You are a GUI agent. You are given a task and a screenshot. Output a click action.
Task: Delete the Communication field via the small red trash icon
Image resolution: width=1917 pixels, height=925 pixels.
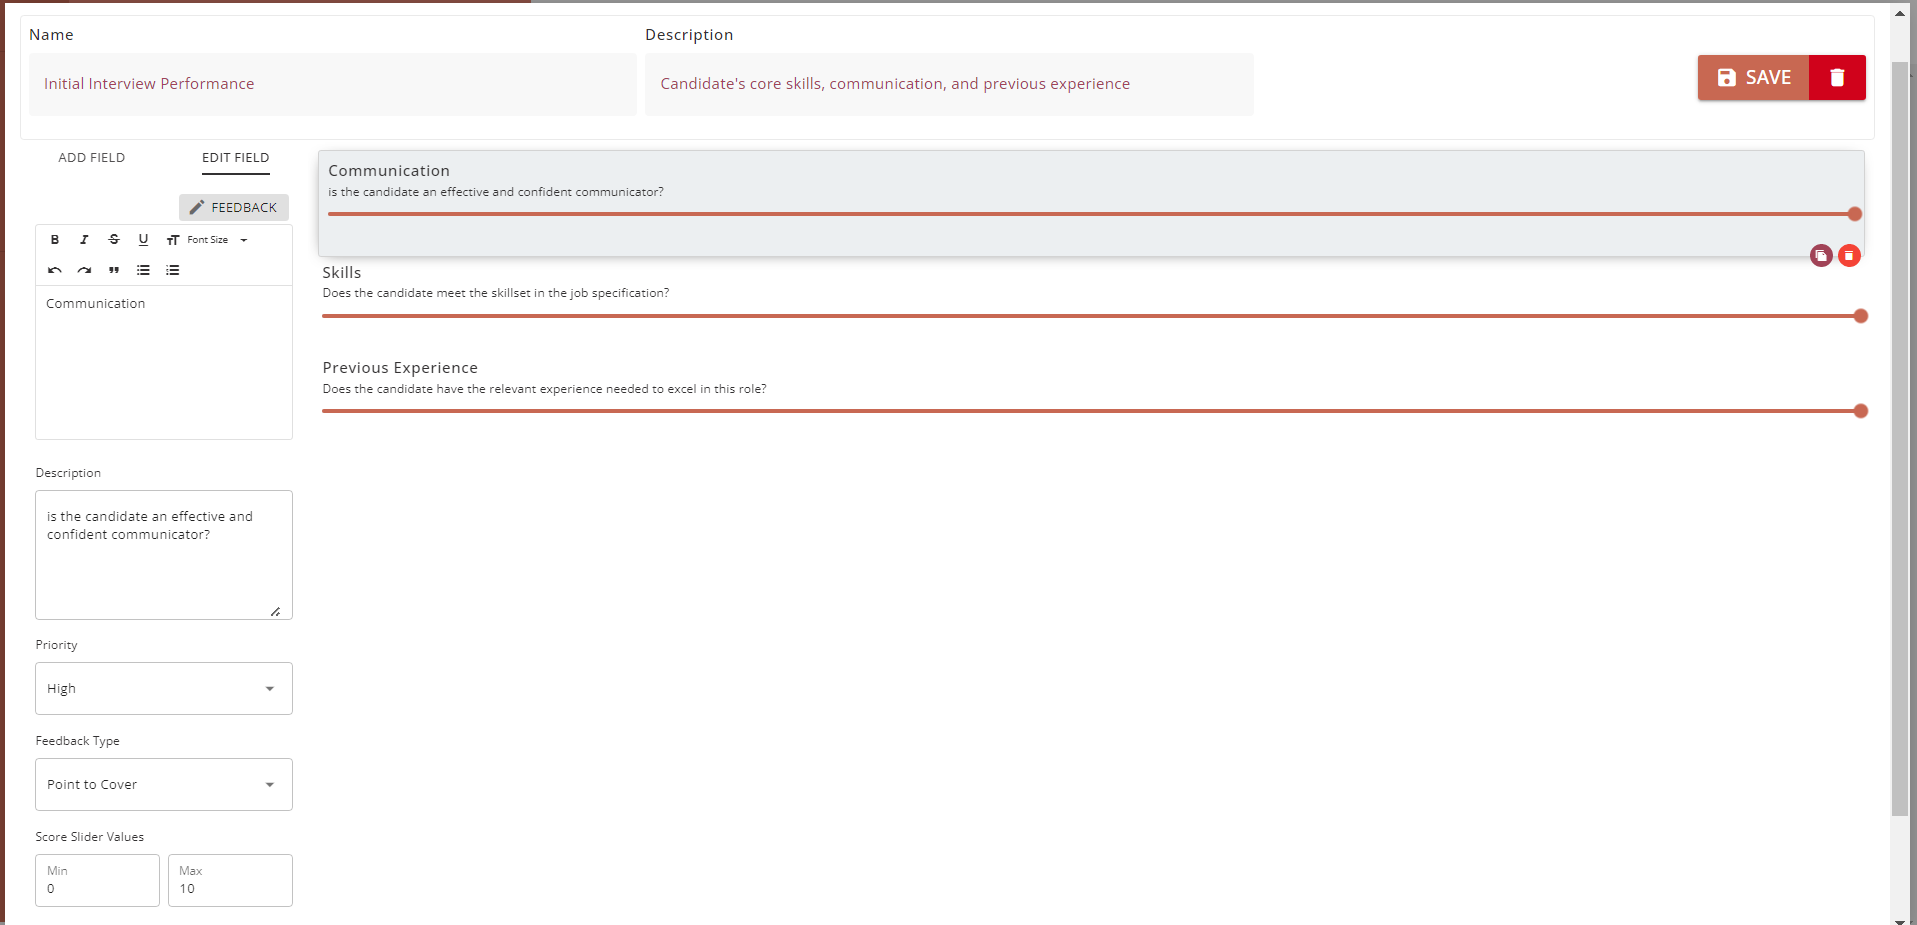1849,256
